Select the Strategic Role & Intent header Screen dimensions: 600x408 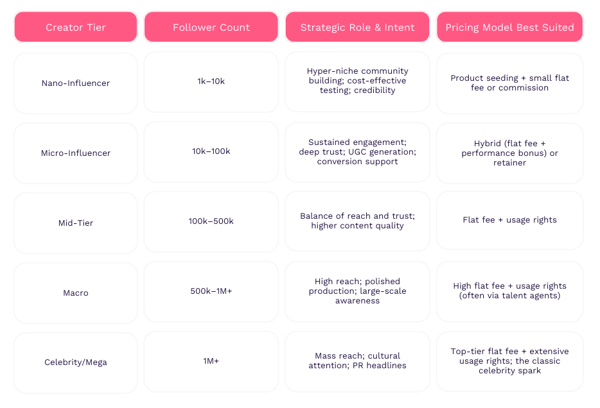tap(357, 27)
